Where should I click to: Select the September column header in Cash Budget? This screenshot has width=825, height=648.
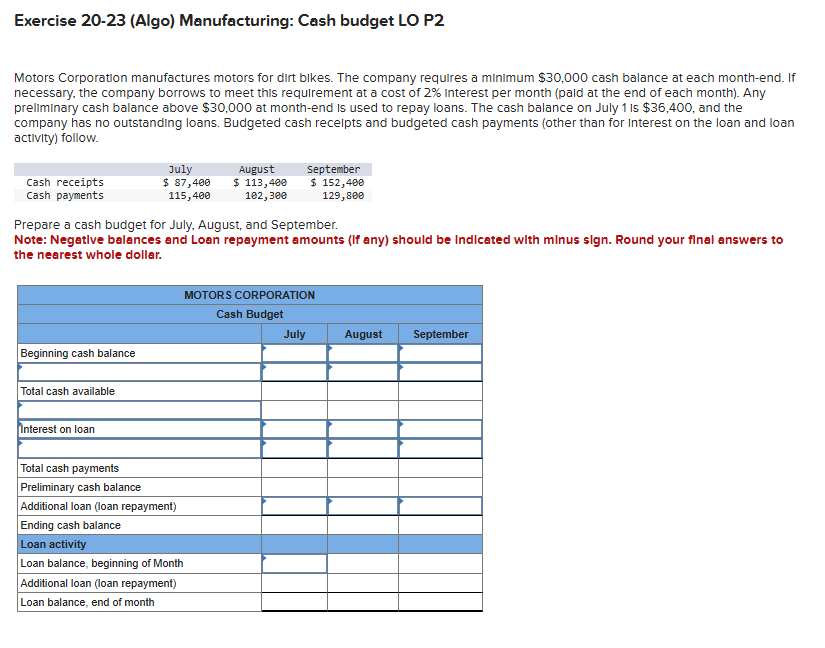click(440, 334)
